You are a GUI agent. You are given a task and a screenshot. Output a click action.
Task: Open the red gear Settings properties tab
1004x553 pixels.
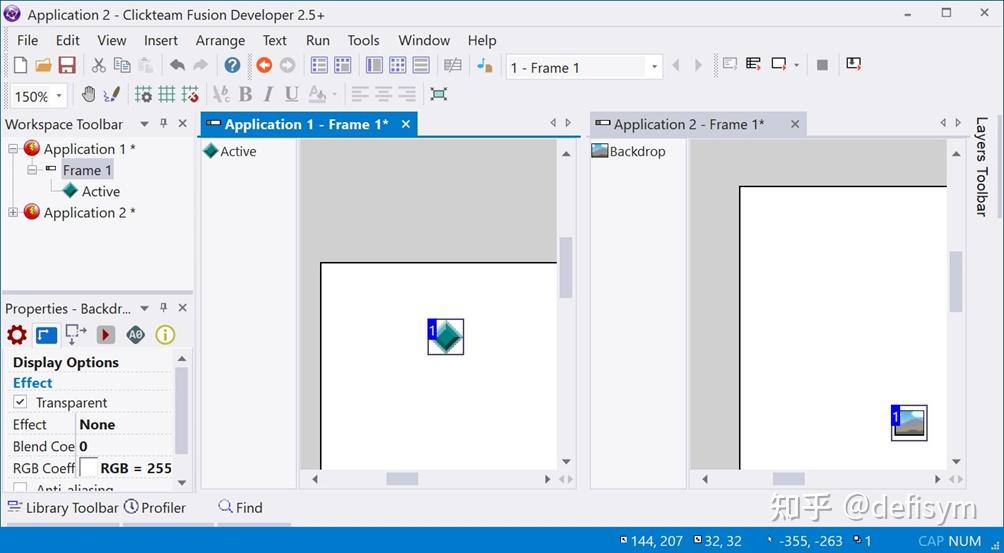click(17, 335)
